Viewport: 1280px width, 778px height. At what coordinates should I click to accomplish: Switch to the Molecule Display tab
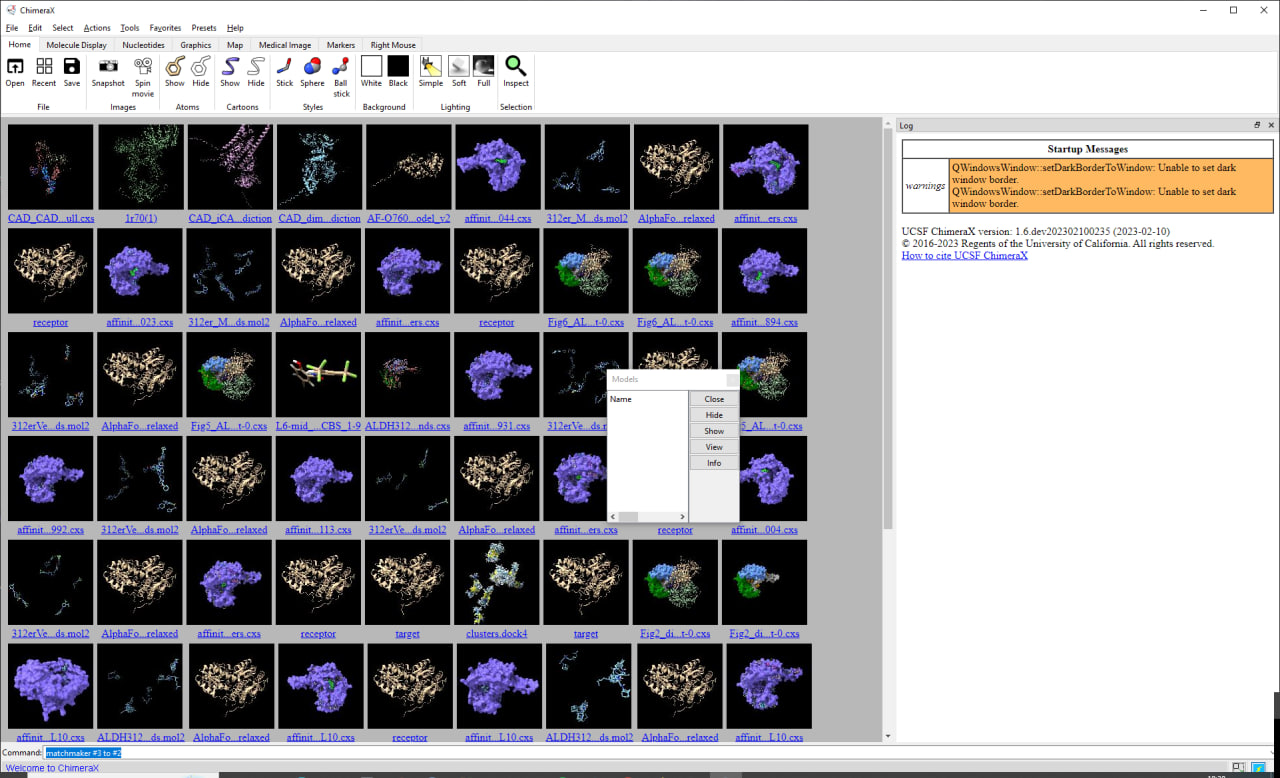[x=77, y=45]
